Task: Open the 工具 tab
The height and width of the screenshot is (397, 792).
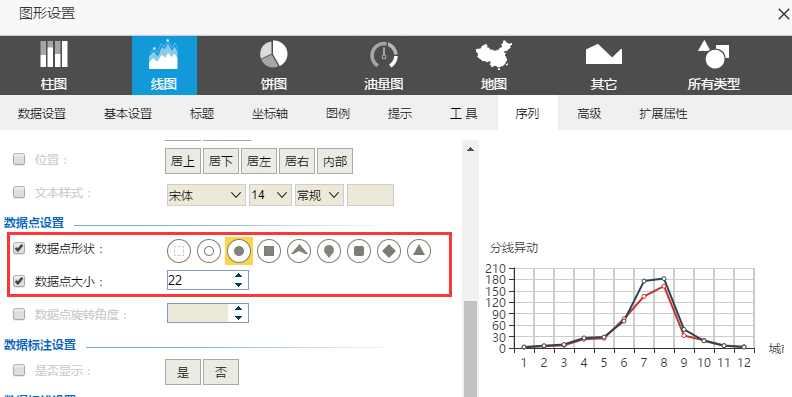Action: pos(464,114)
